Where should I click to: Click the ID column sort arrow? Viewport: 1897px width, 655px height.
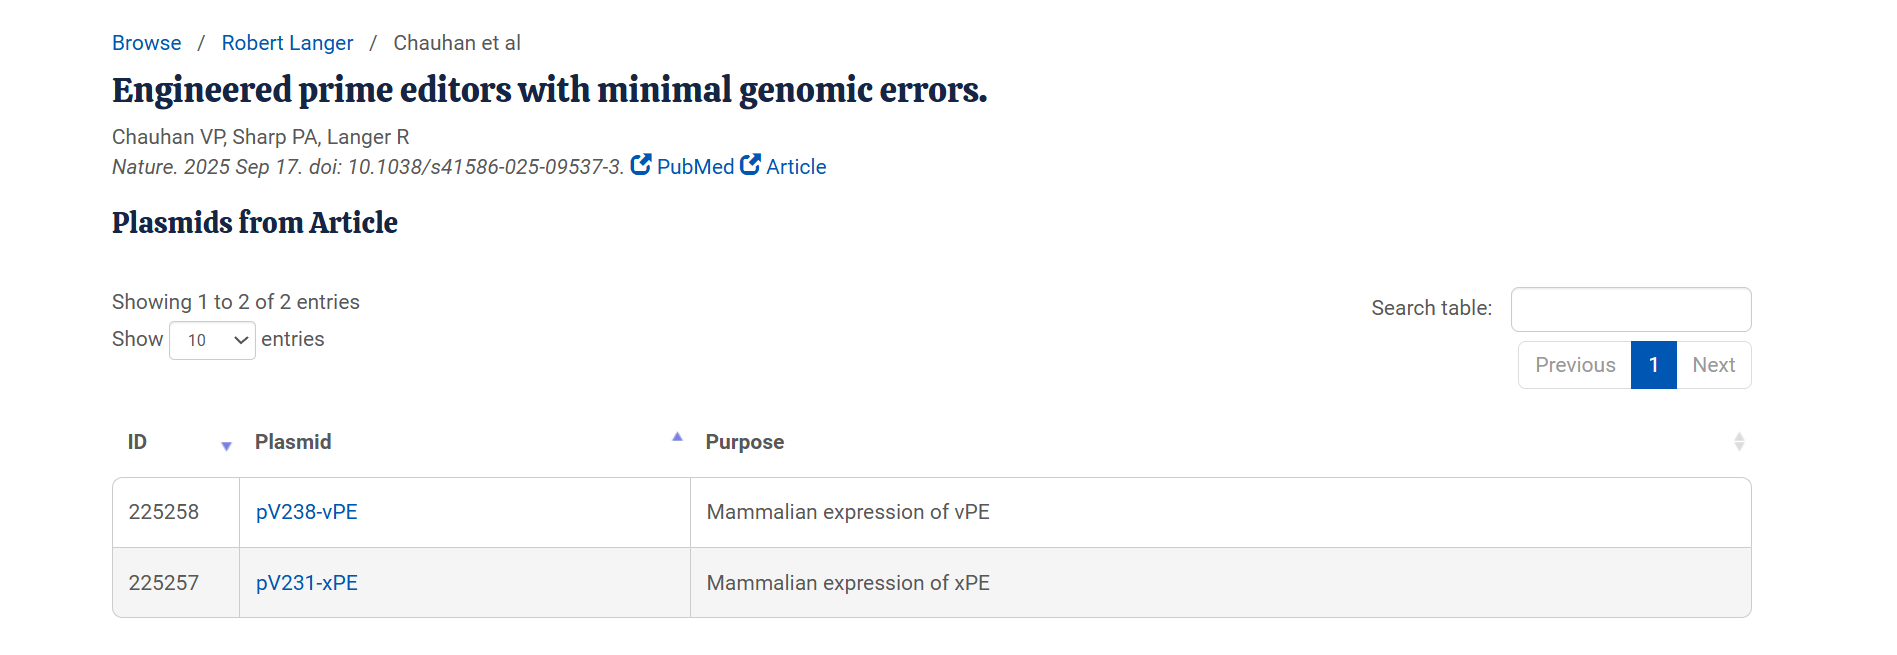coord(226,446)
